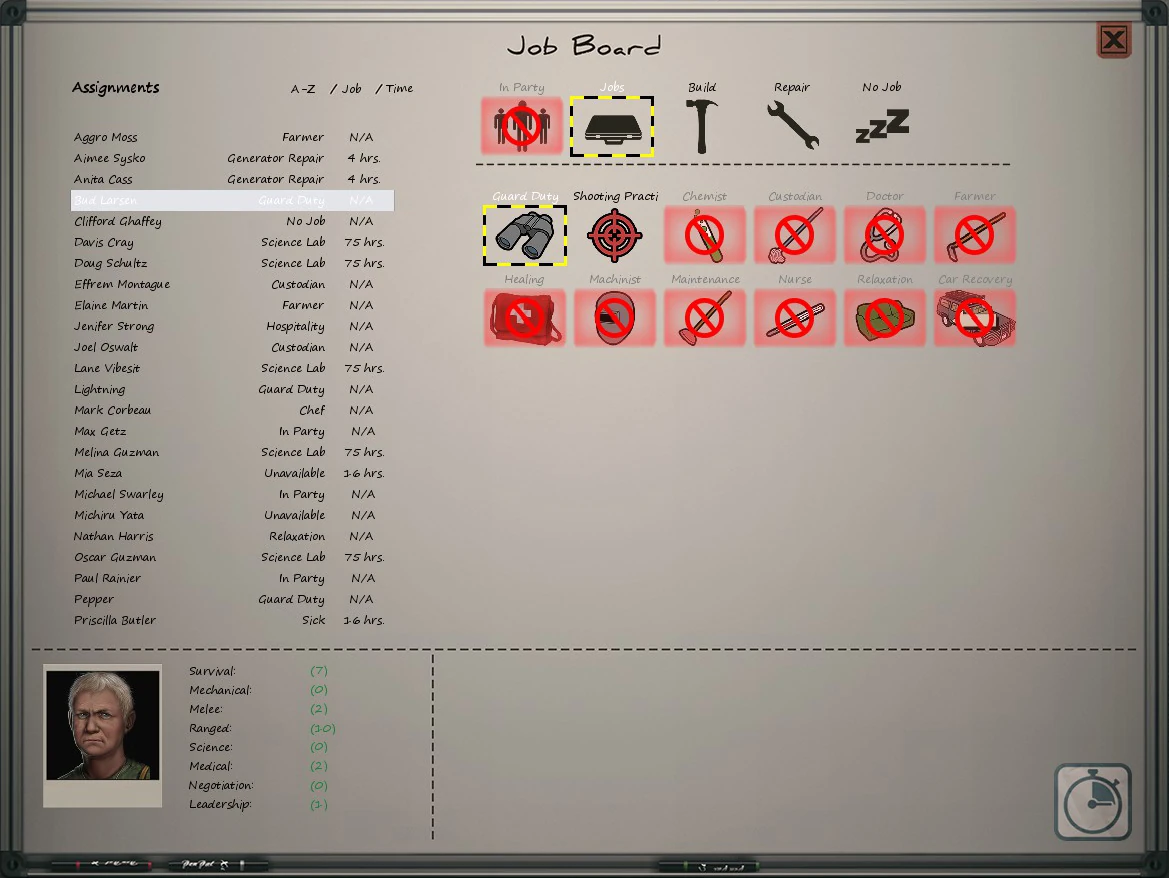Image resolution: width=1169 pixels, height=878 pixels.
Task: Pick the Shooting Practice target icon
Action: coord(614,236)
